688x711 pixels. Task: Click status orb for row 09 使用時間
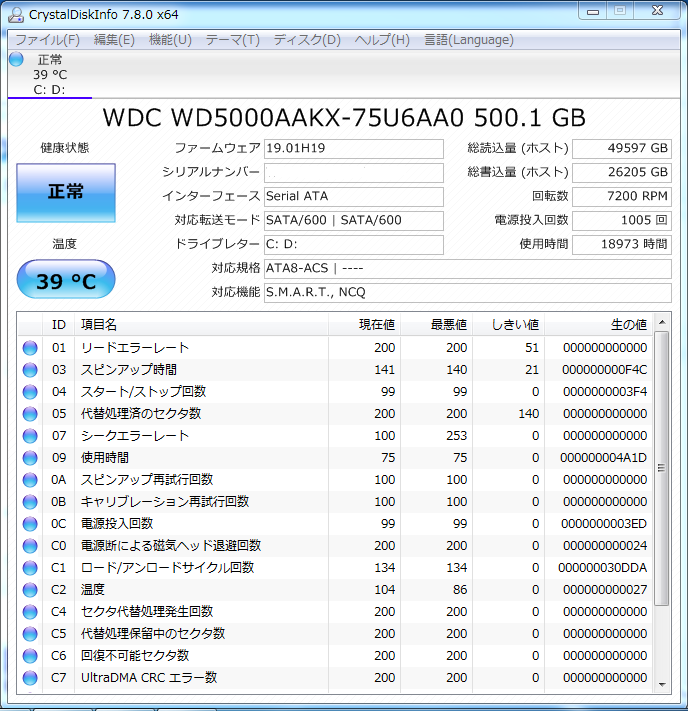point(30,458)
